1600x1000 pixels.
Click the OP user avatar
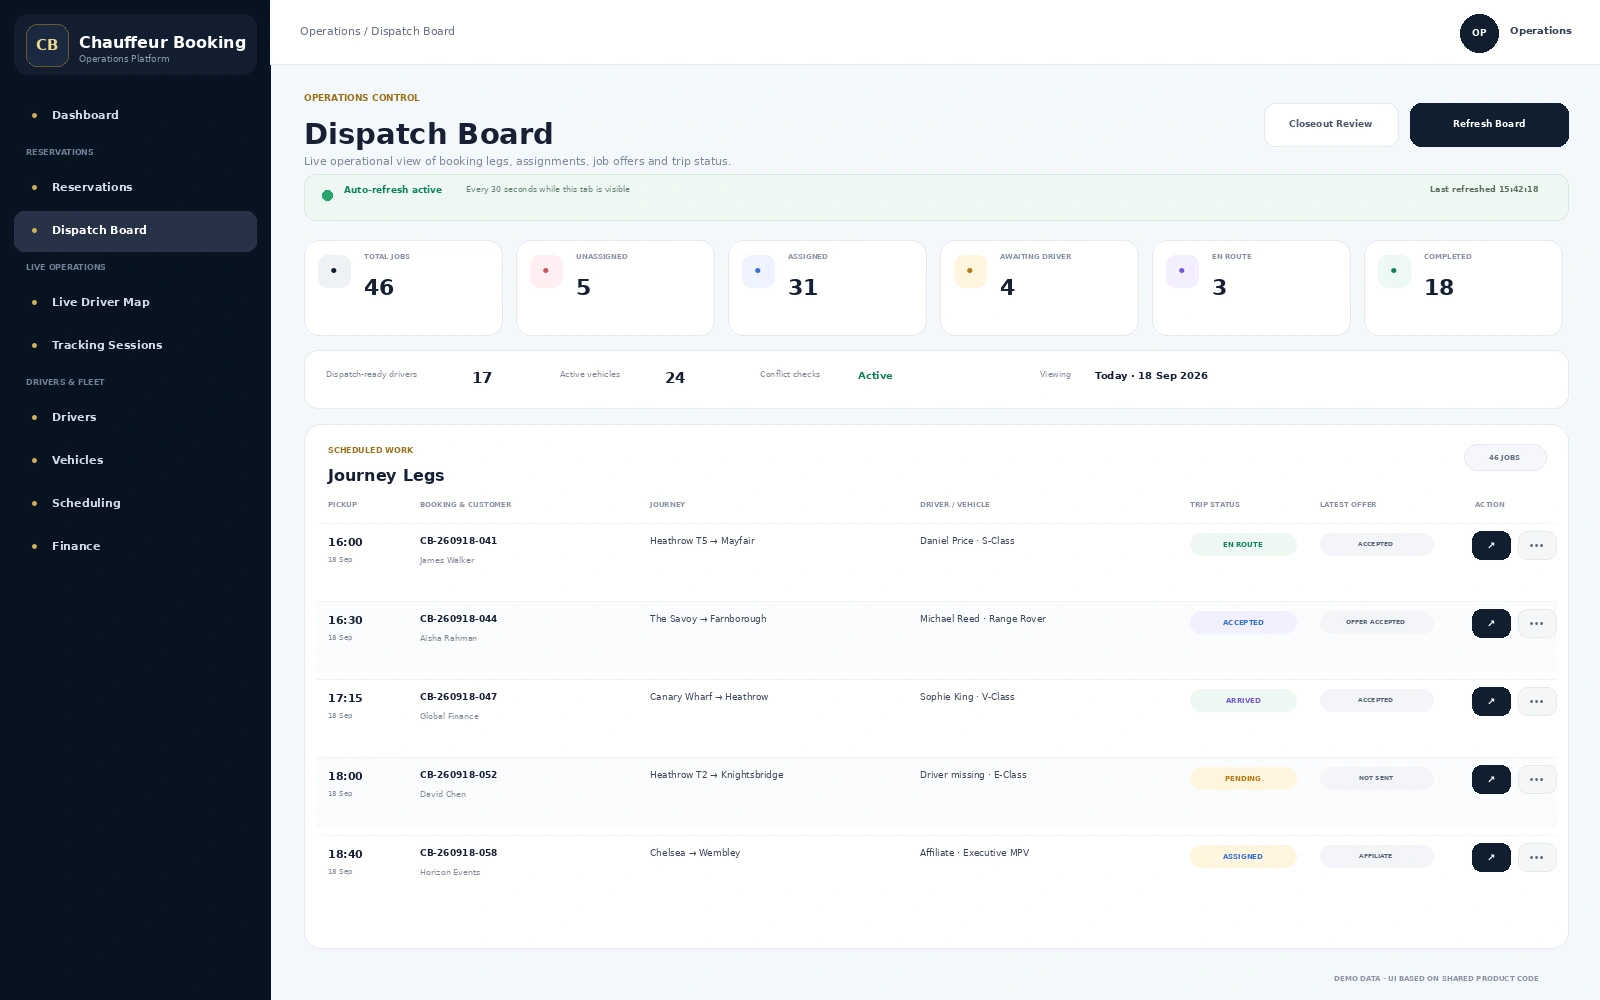tap(1479, 33)
